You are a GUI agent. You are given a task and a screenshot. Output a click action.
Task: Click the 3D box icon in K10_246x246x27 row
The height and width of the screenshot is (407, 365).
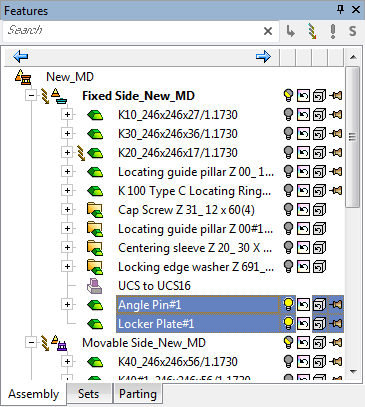tap(319, 115)
